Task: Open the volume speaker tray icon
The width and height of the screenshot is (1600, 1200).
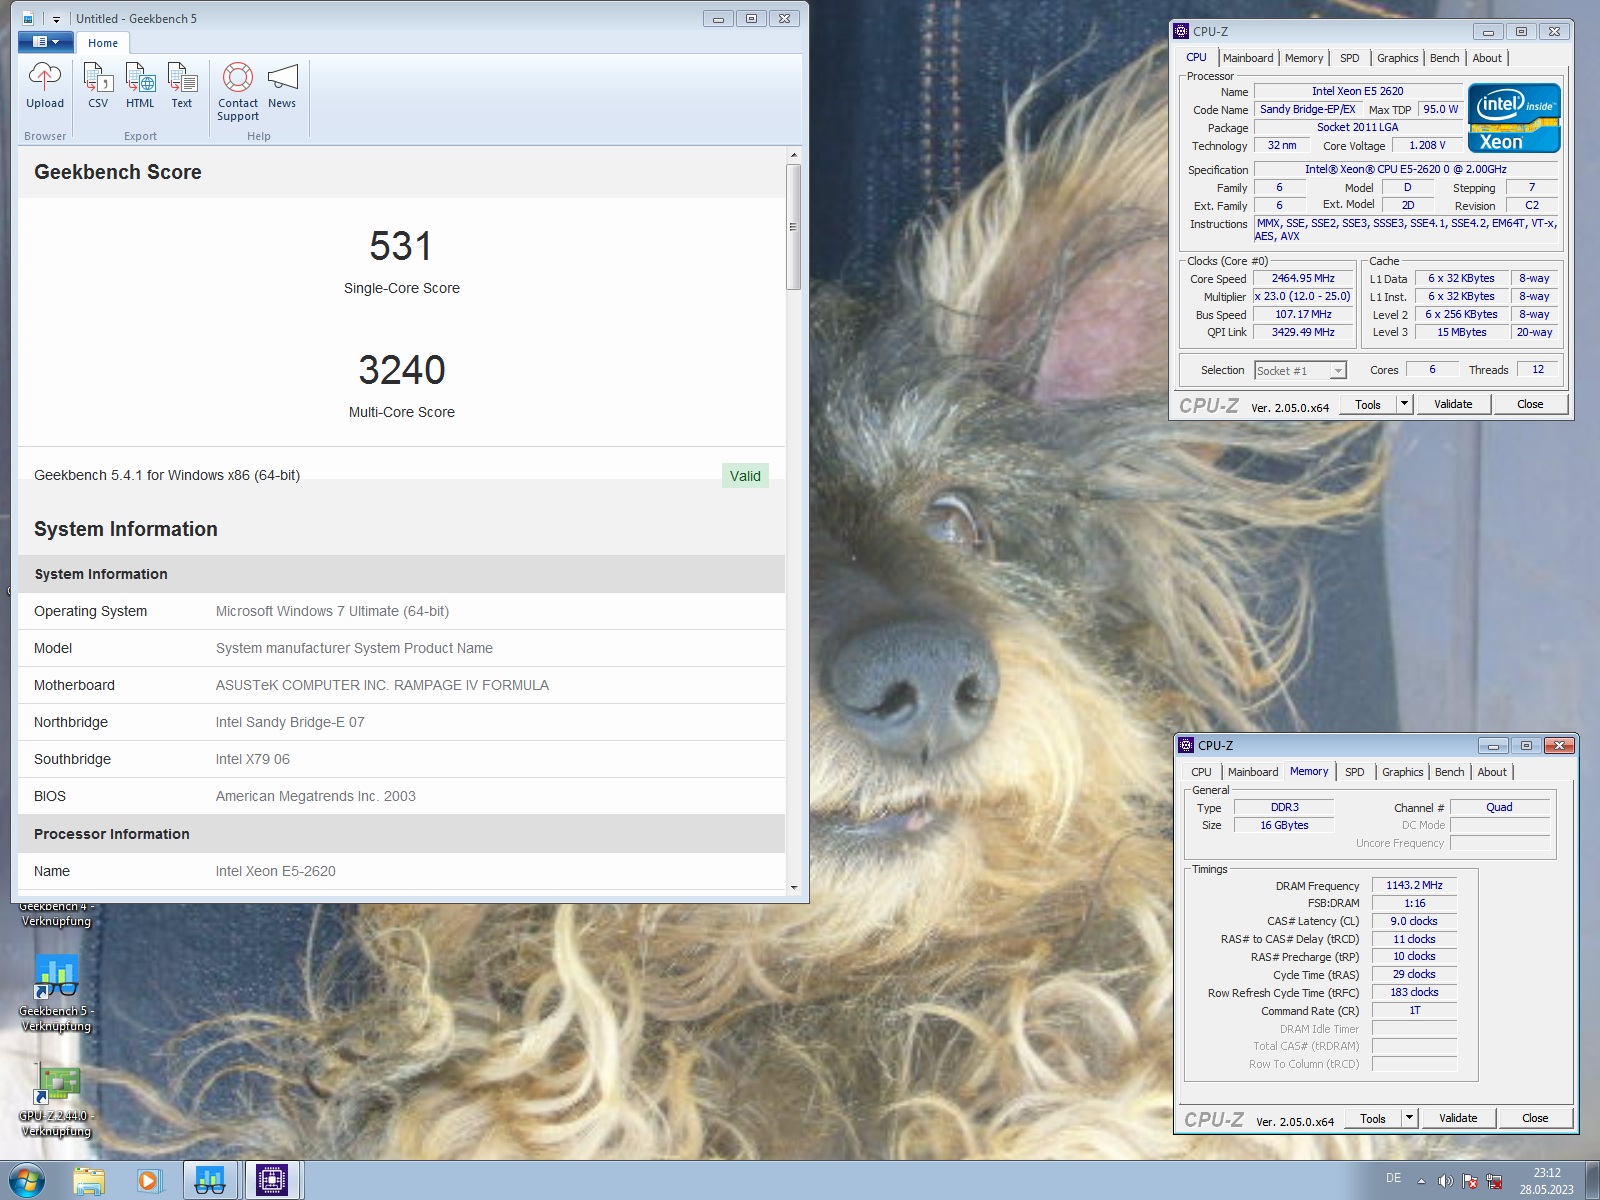Action: (x=1445, y=1181)
